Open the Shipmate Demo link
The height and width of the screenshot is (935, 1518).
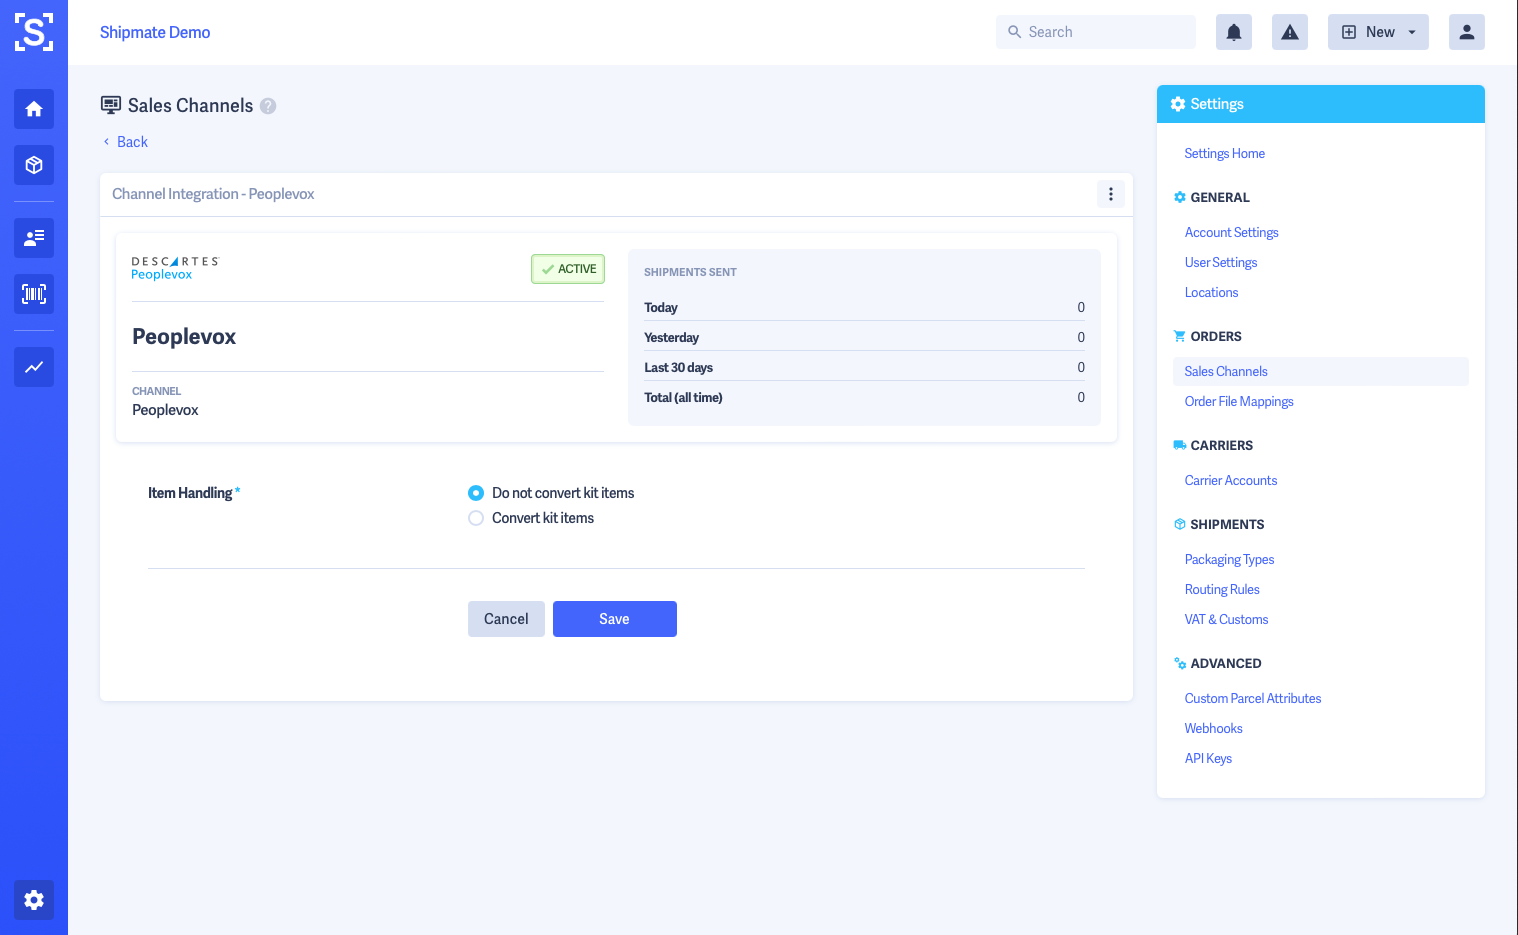coord(155,32)
